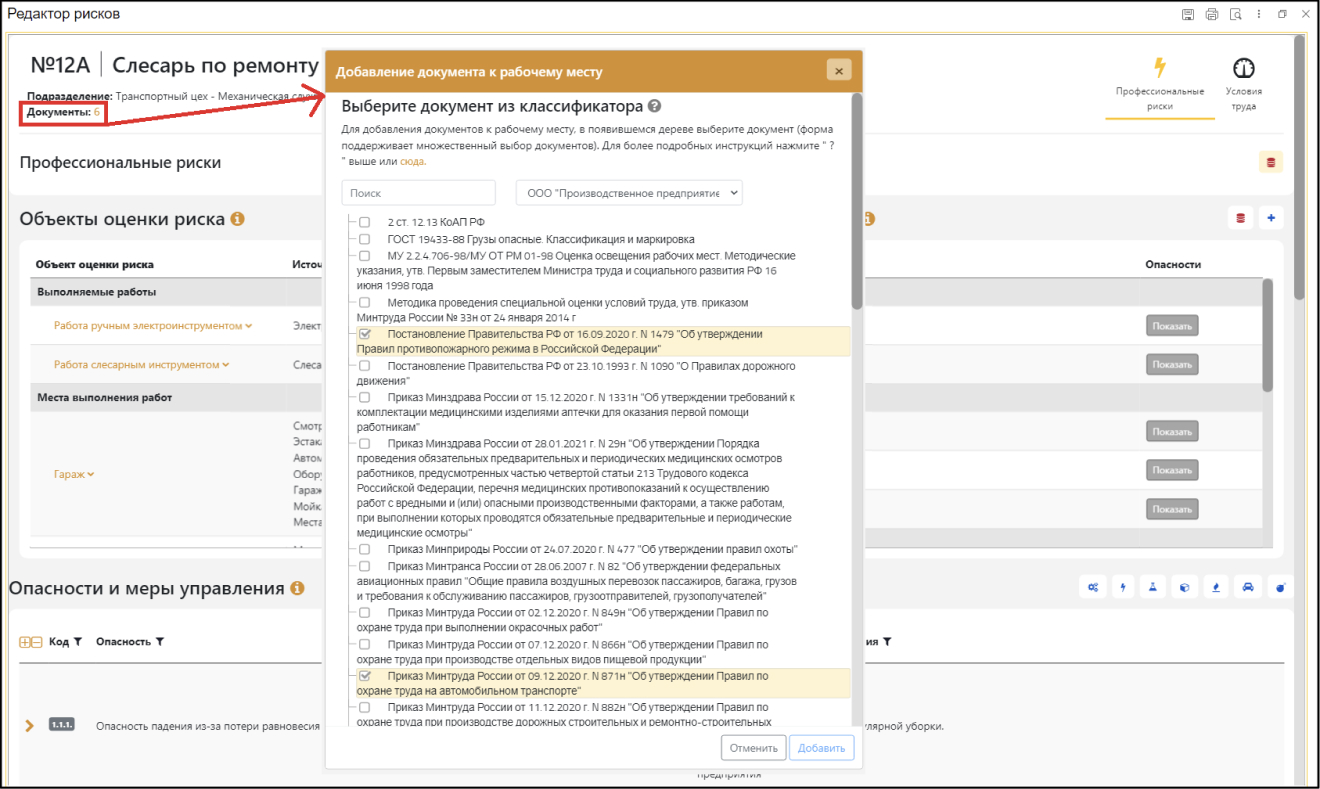Click the red database icon in 'Профессиональные риски' section
Viewport: 1320px width, 789px height.
(1271, 162)
